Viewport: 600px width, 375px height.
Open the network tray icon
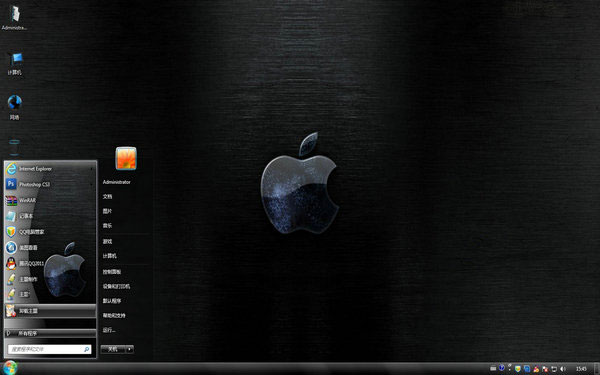coord(554,369)
